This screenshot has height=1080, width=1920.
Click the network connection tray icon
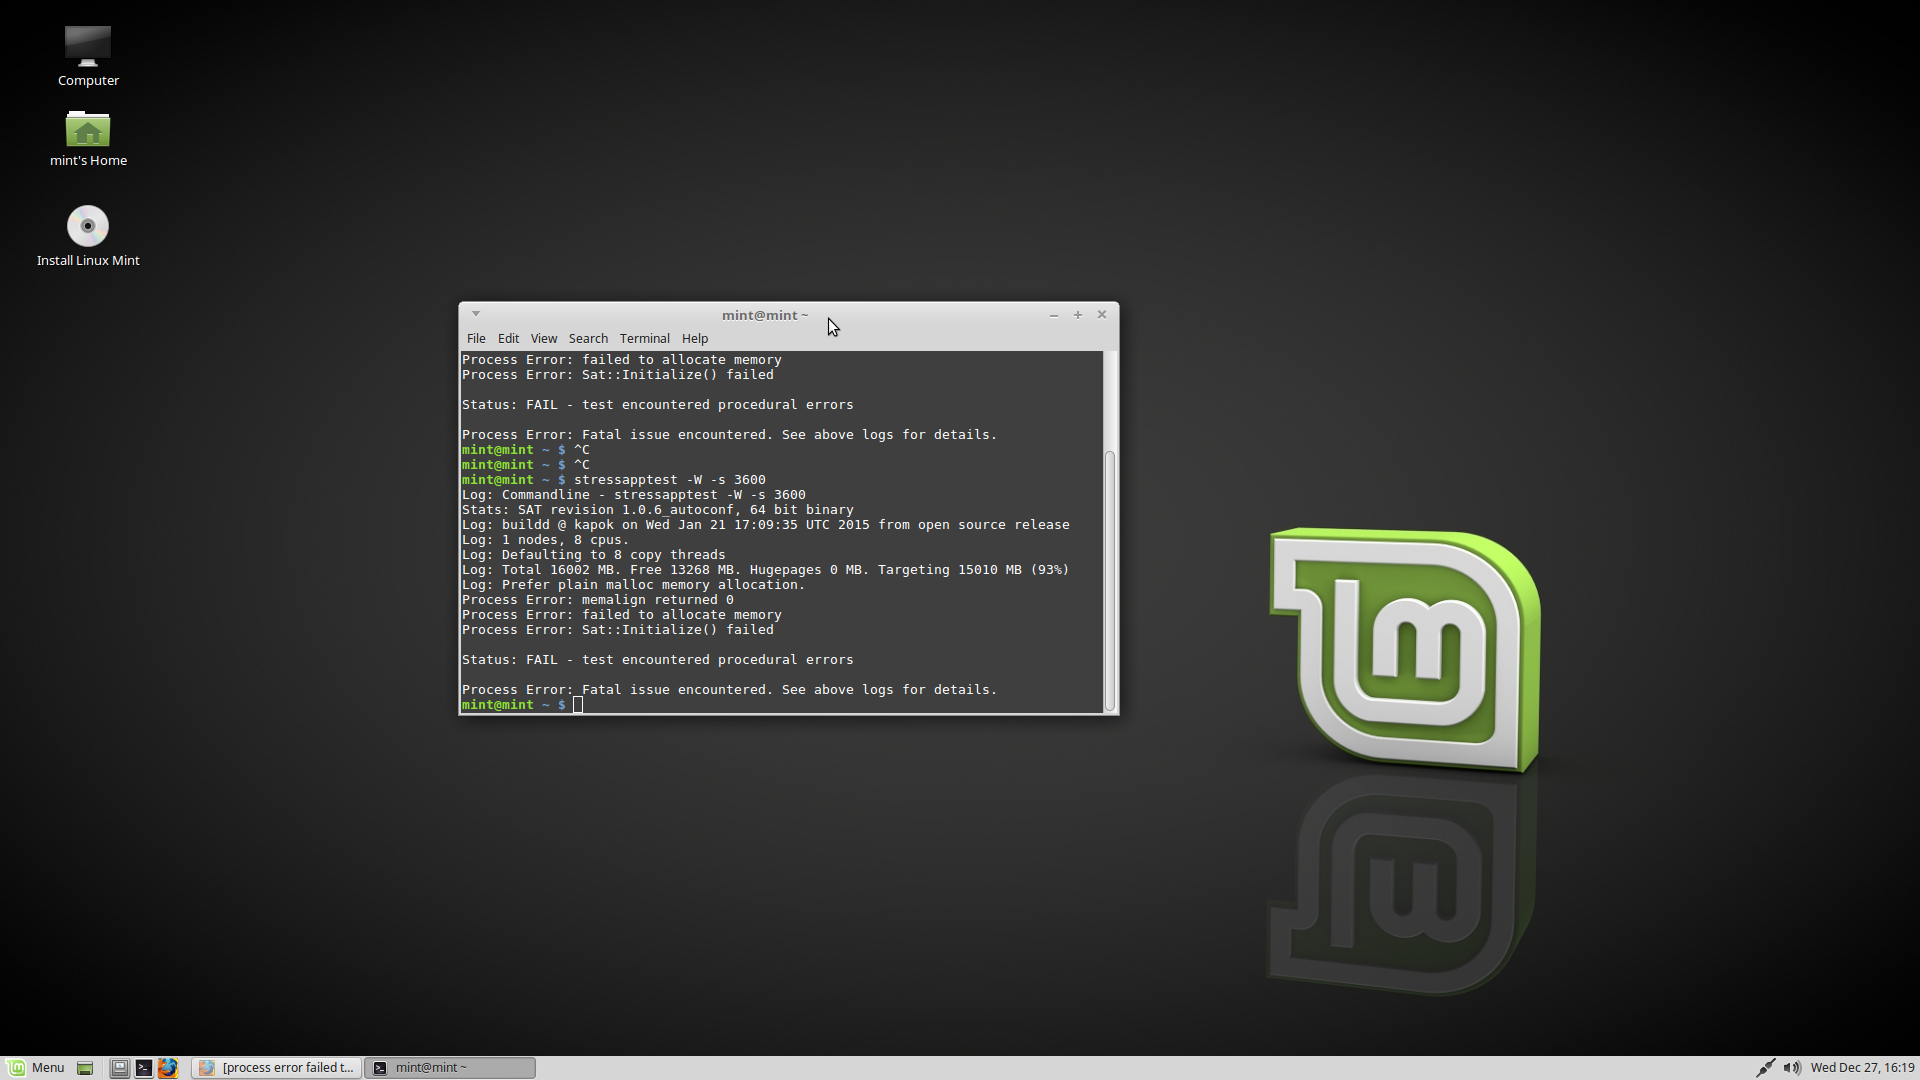(x=1765, y=1068)
